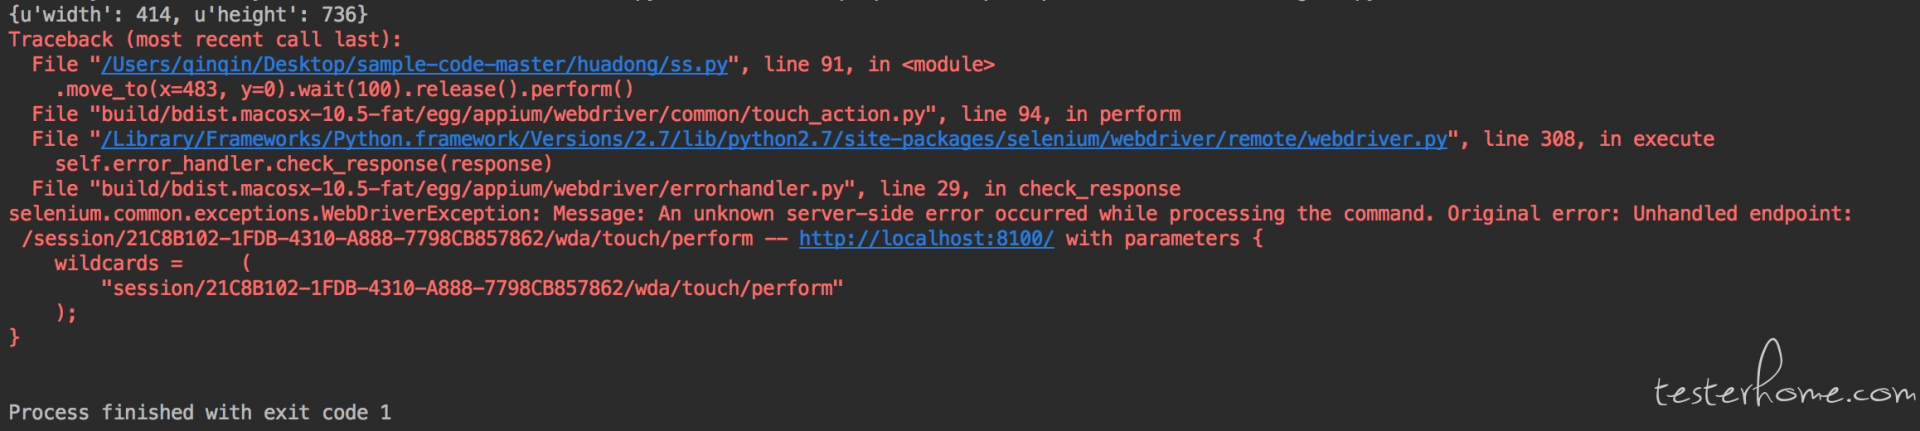This screenshot has height=431, width=1920.
Task: Open the selenium webdriver.py file link
Action: [x=774, y=139]
